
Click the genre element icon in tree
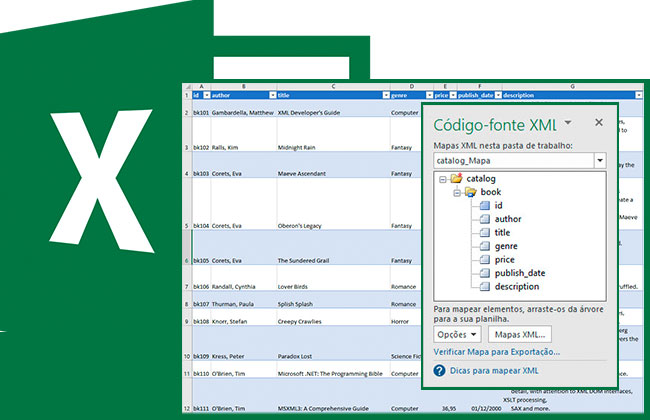point(485,246)
